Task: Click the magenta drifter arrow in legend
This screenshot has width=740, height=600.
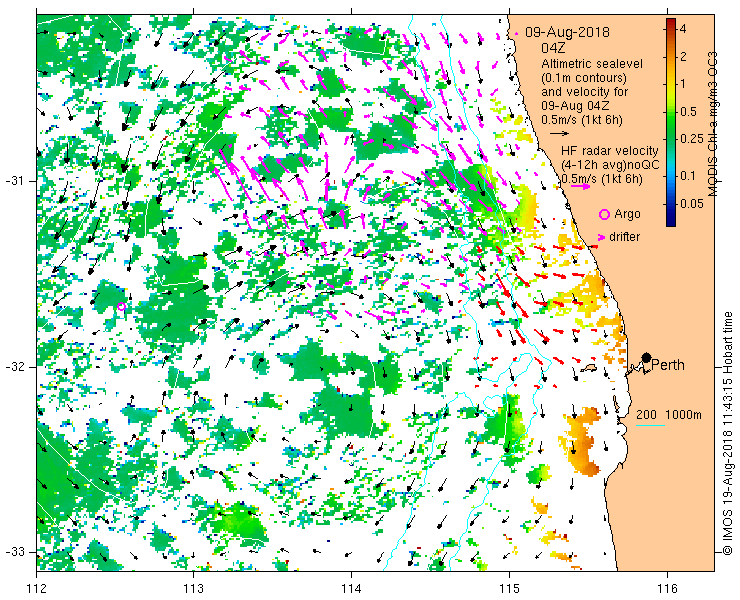Action: coord(601,237)
